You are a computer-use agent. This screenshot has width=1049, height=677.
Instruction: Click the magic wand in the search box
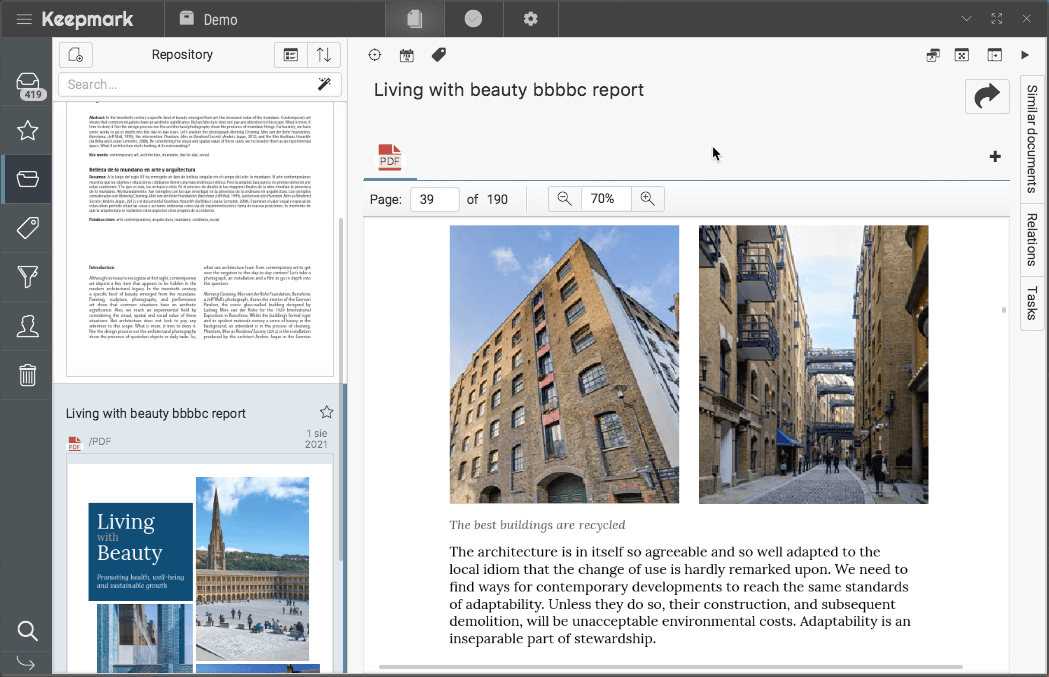click(324, 84)
